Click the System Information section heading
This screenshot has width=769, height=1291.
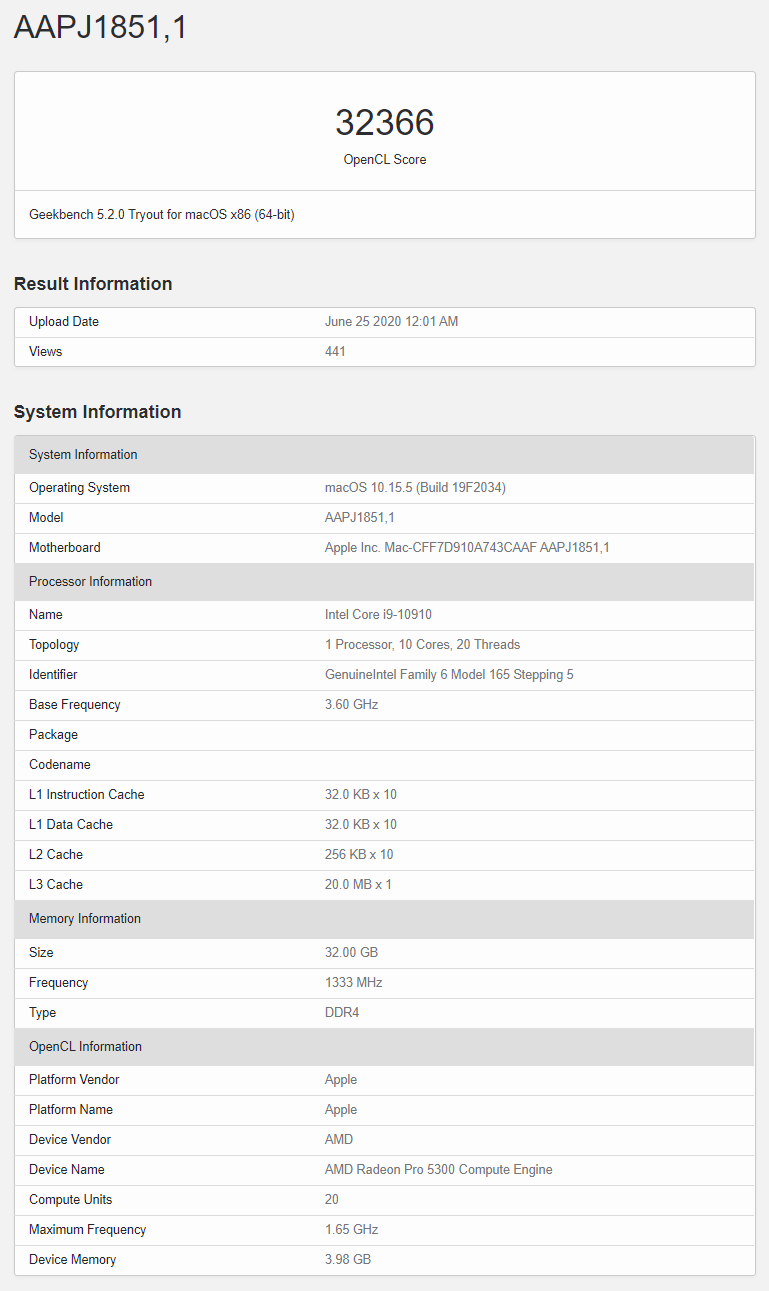(x=97, y=412)
